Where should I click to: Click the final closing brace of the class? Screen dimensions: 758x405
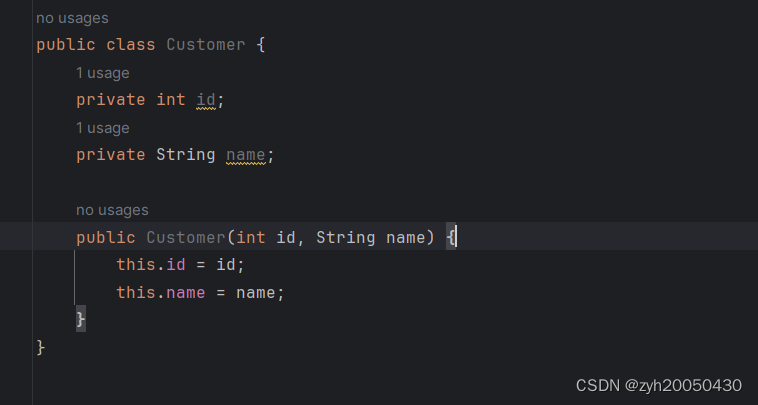coord(41,347)
